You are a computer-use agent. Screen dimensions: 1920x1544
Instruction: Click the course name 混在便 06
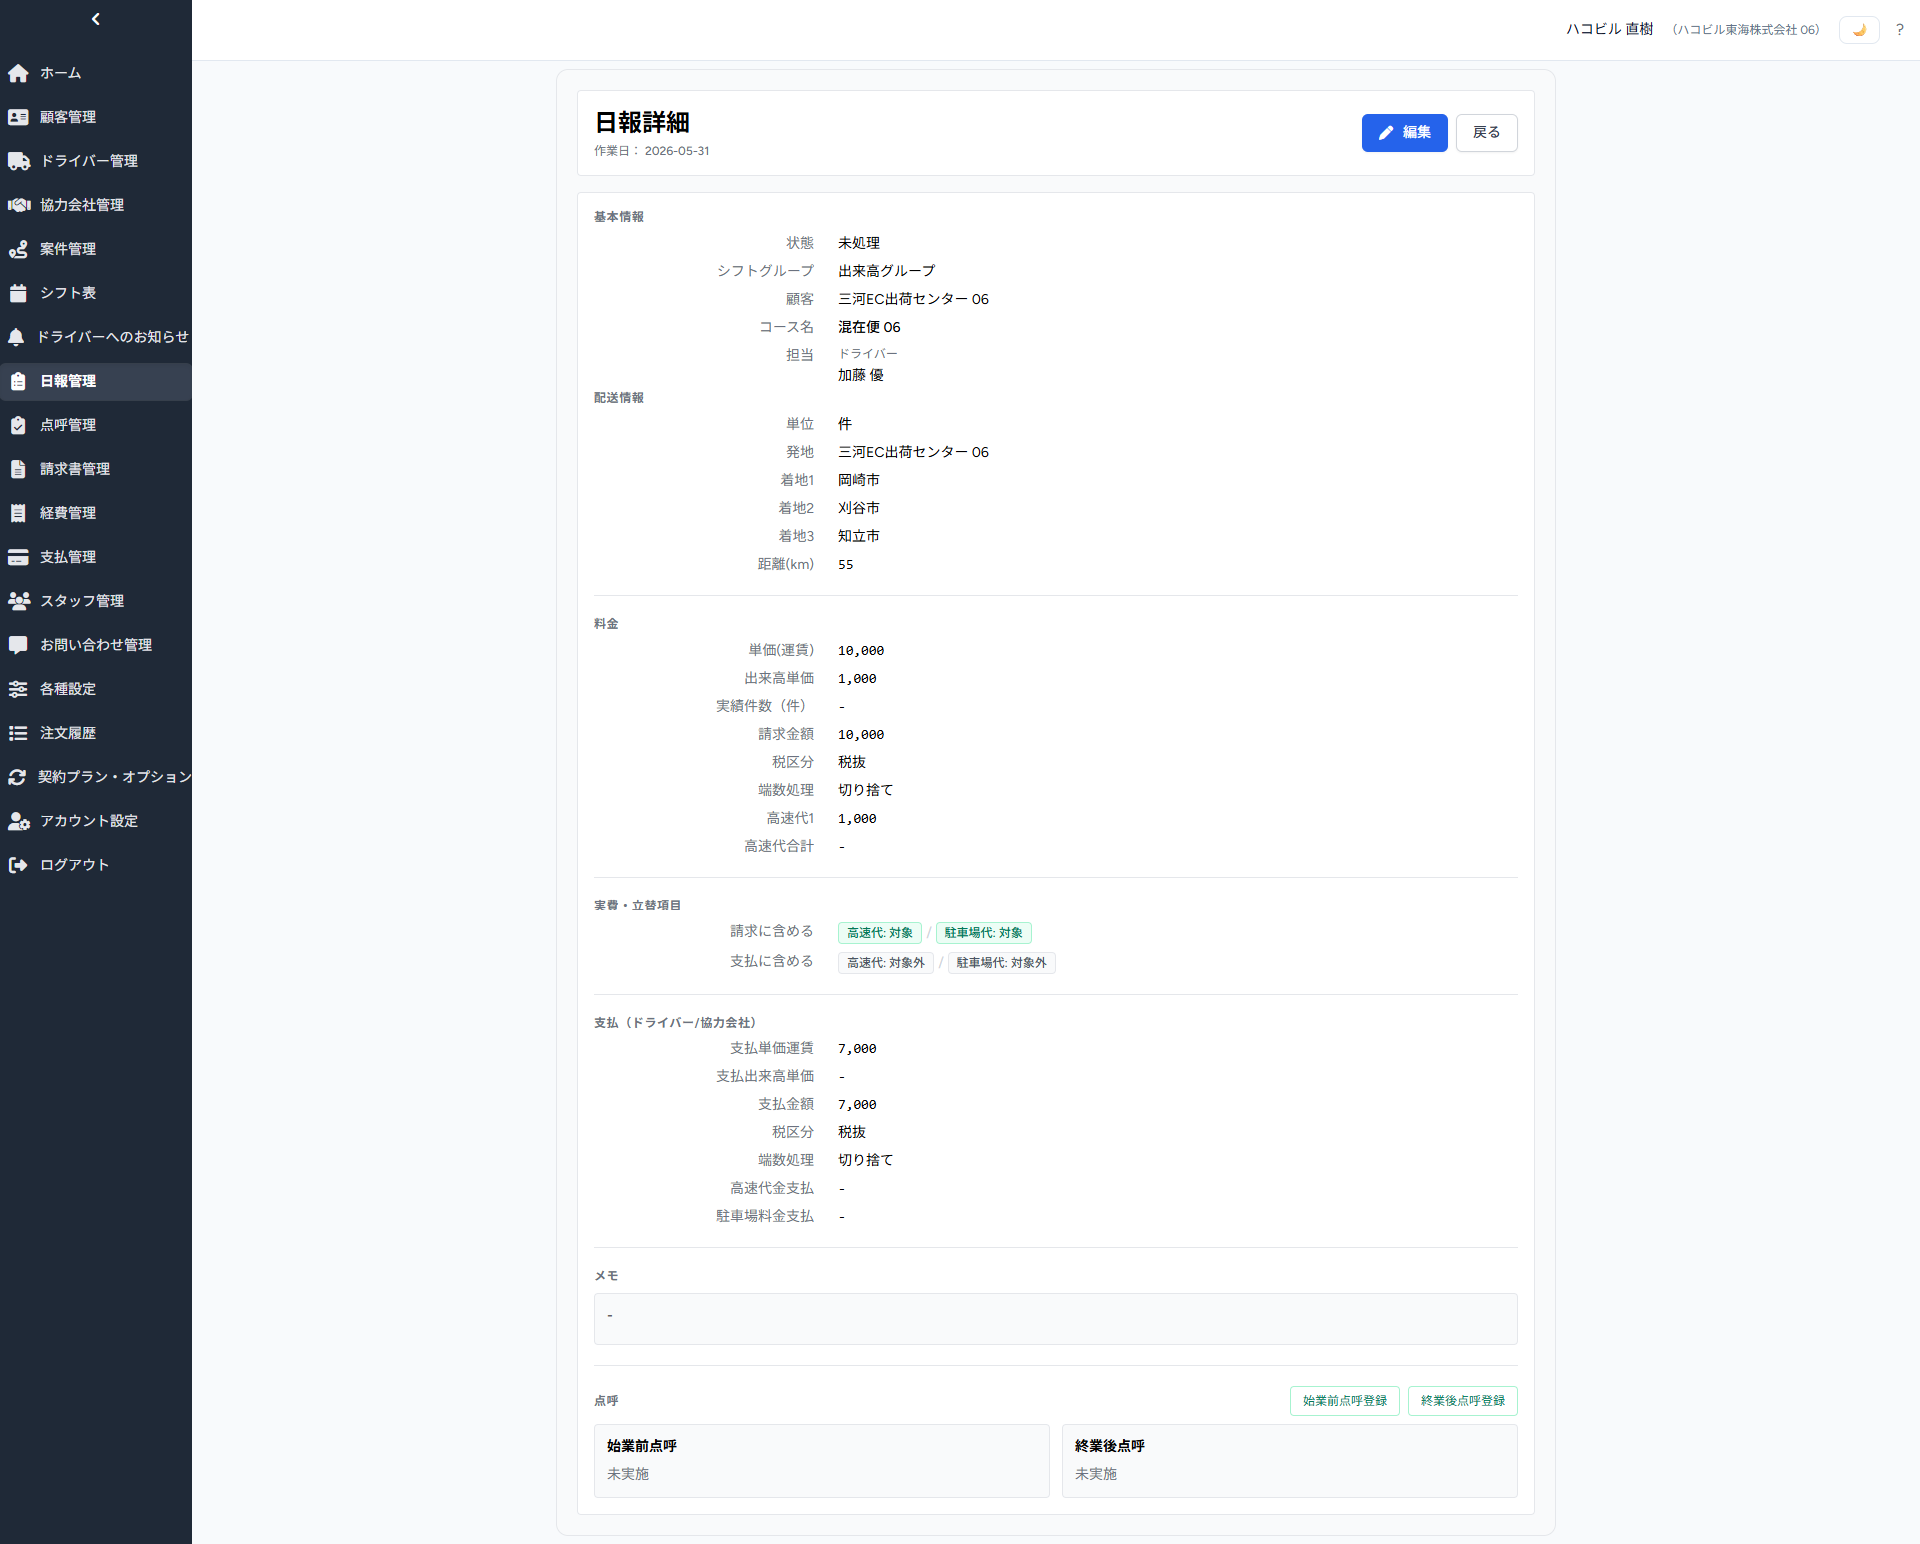[x=869, y=327]
